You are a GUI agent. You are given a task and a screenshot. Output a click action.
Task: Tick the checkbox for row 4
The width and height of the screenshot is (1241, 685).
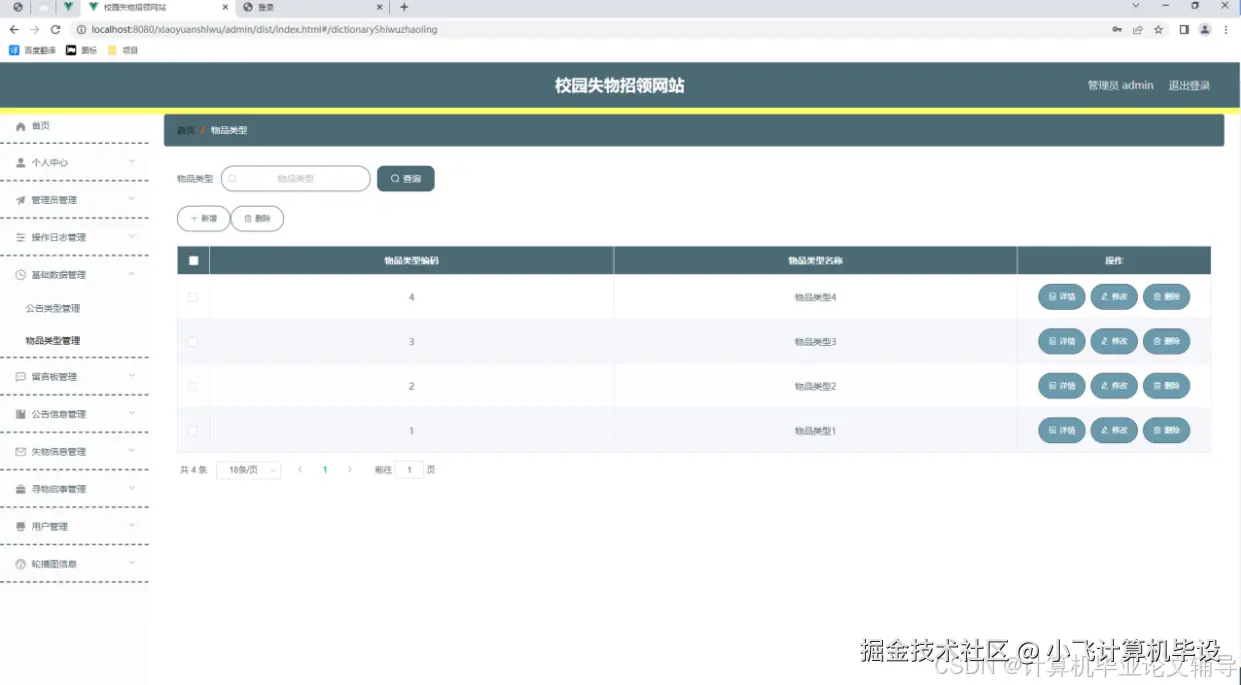pyautogui.click(x=193, y=297)
